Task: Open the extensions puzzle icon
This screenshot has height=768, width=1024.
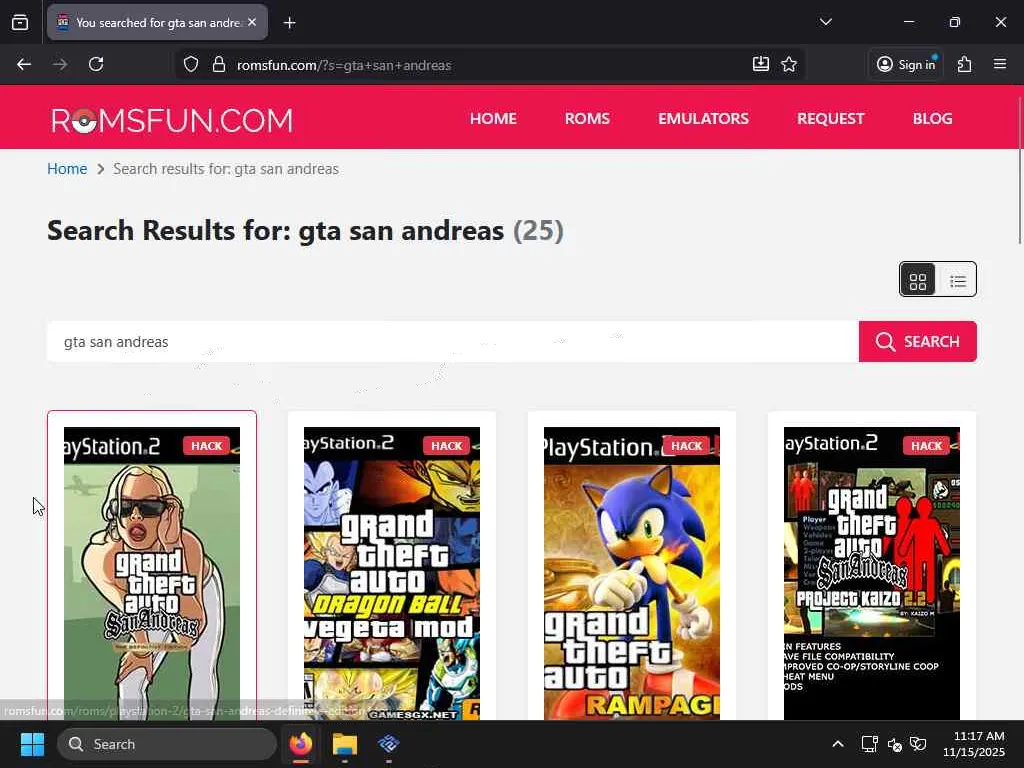Action: [965, 64]
